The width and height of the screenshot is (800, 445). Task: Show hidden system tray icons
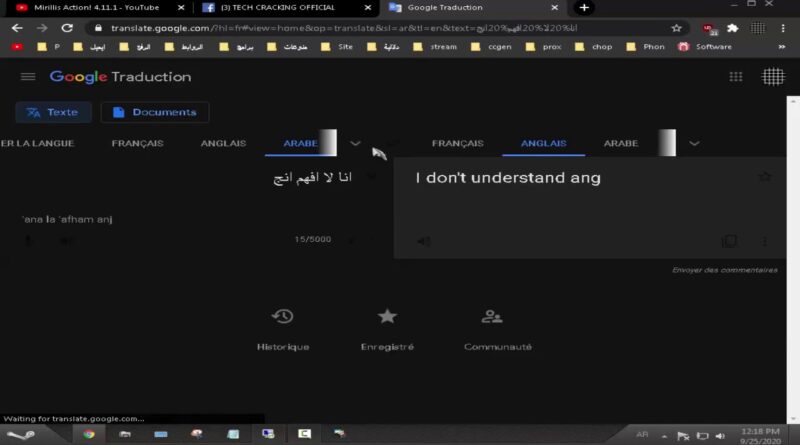tap(664, 436)
